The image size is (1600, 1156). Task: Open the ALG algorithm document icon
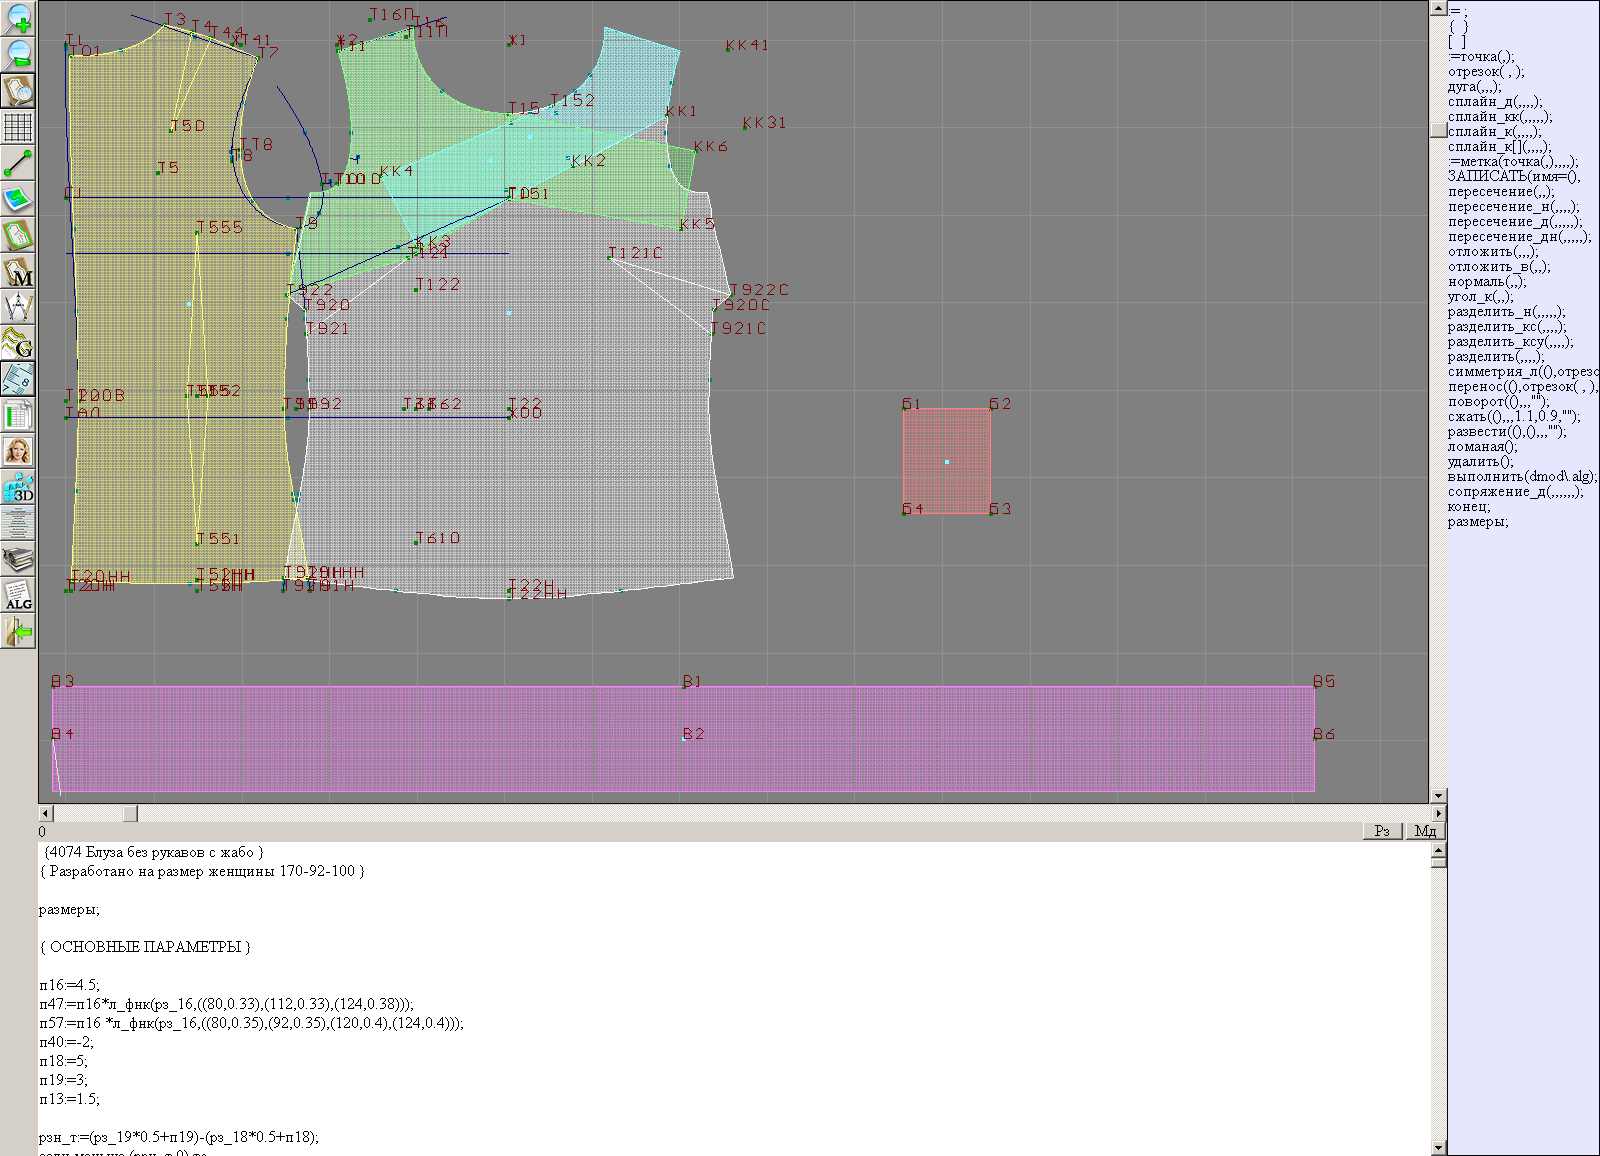(x=18, y=596)
